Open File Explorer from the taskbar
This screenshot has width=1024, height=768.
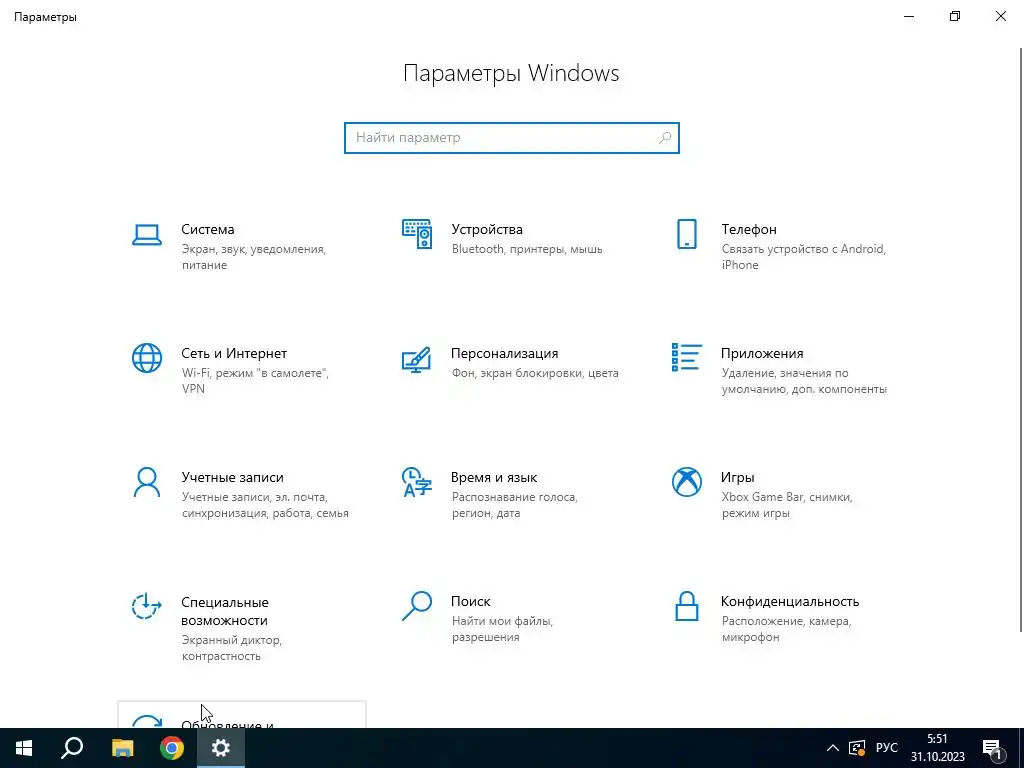pyautogui.click(x=122, y=748)
